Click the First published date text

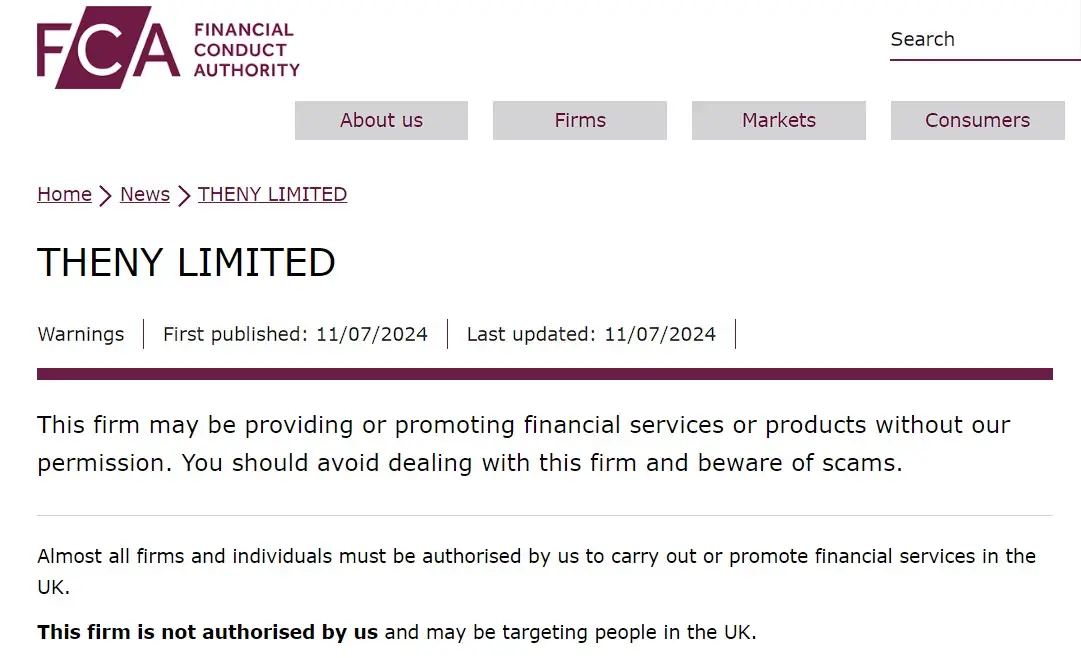295,334
